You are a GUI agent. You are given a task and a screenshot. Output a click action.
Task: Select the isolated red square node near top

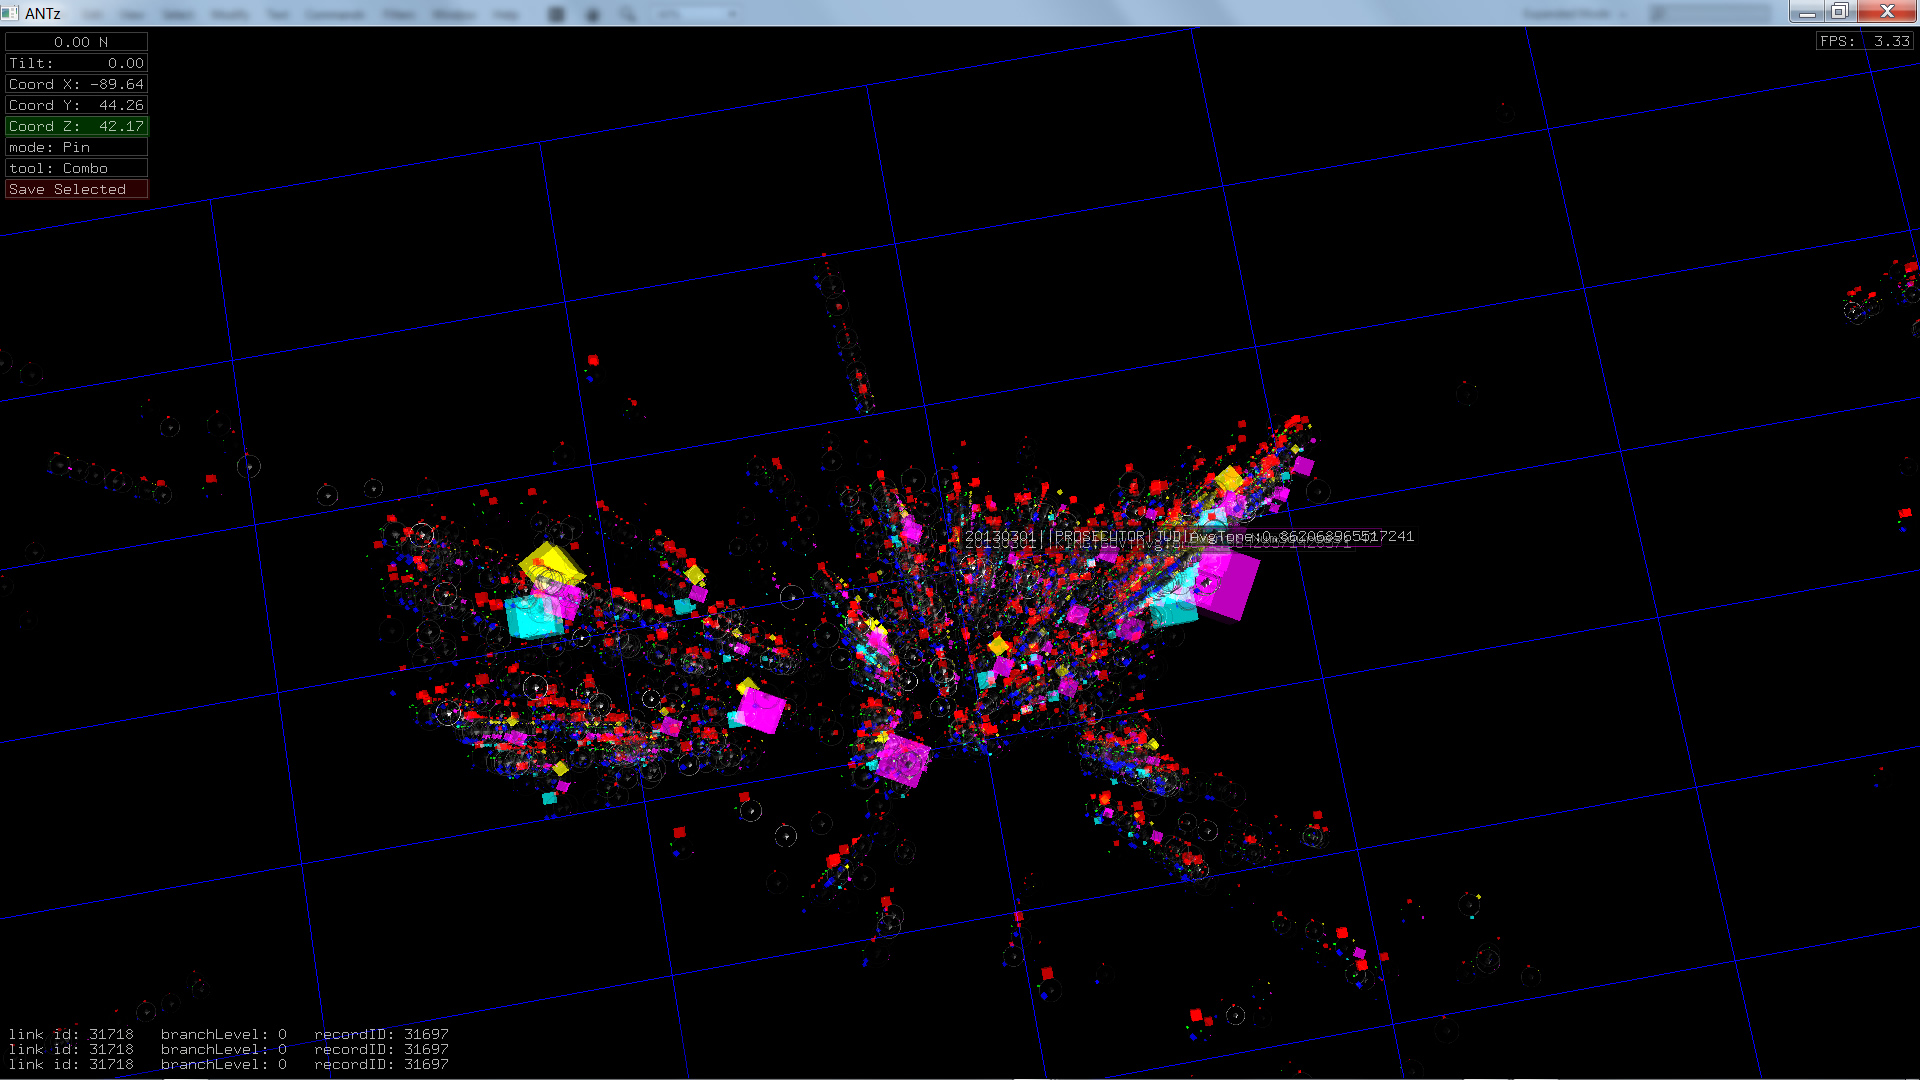point(593,360)
